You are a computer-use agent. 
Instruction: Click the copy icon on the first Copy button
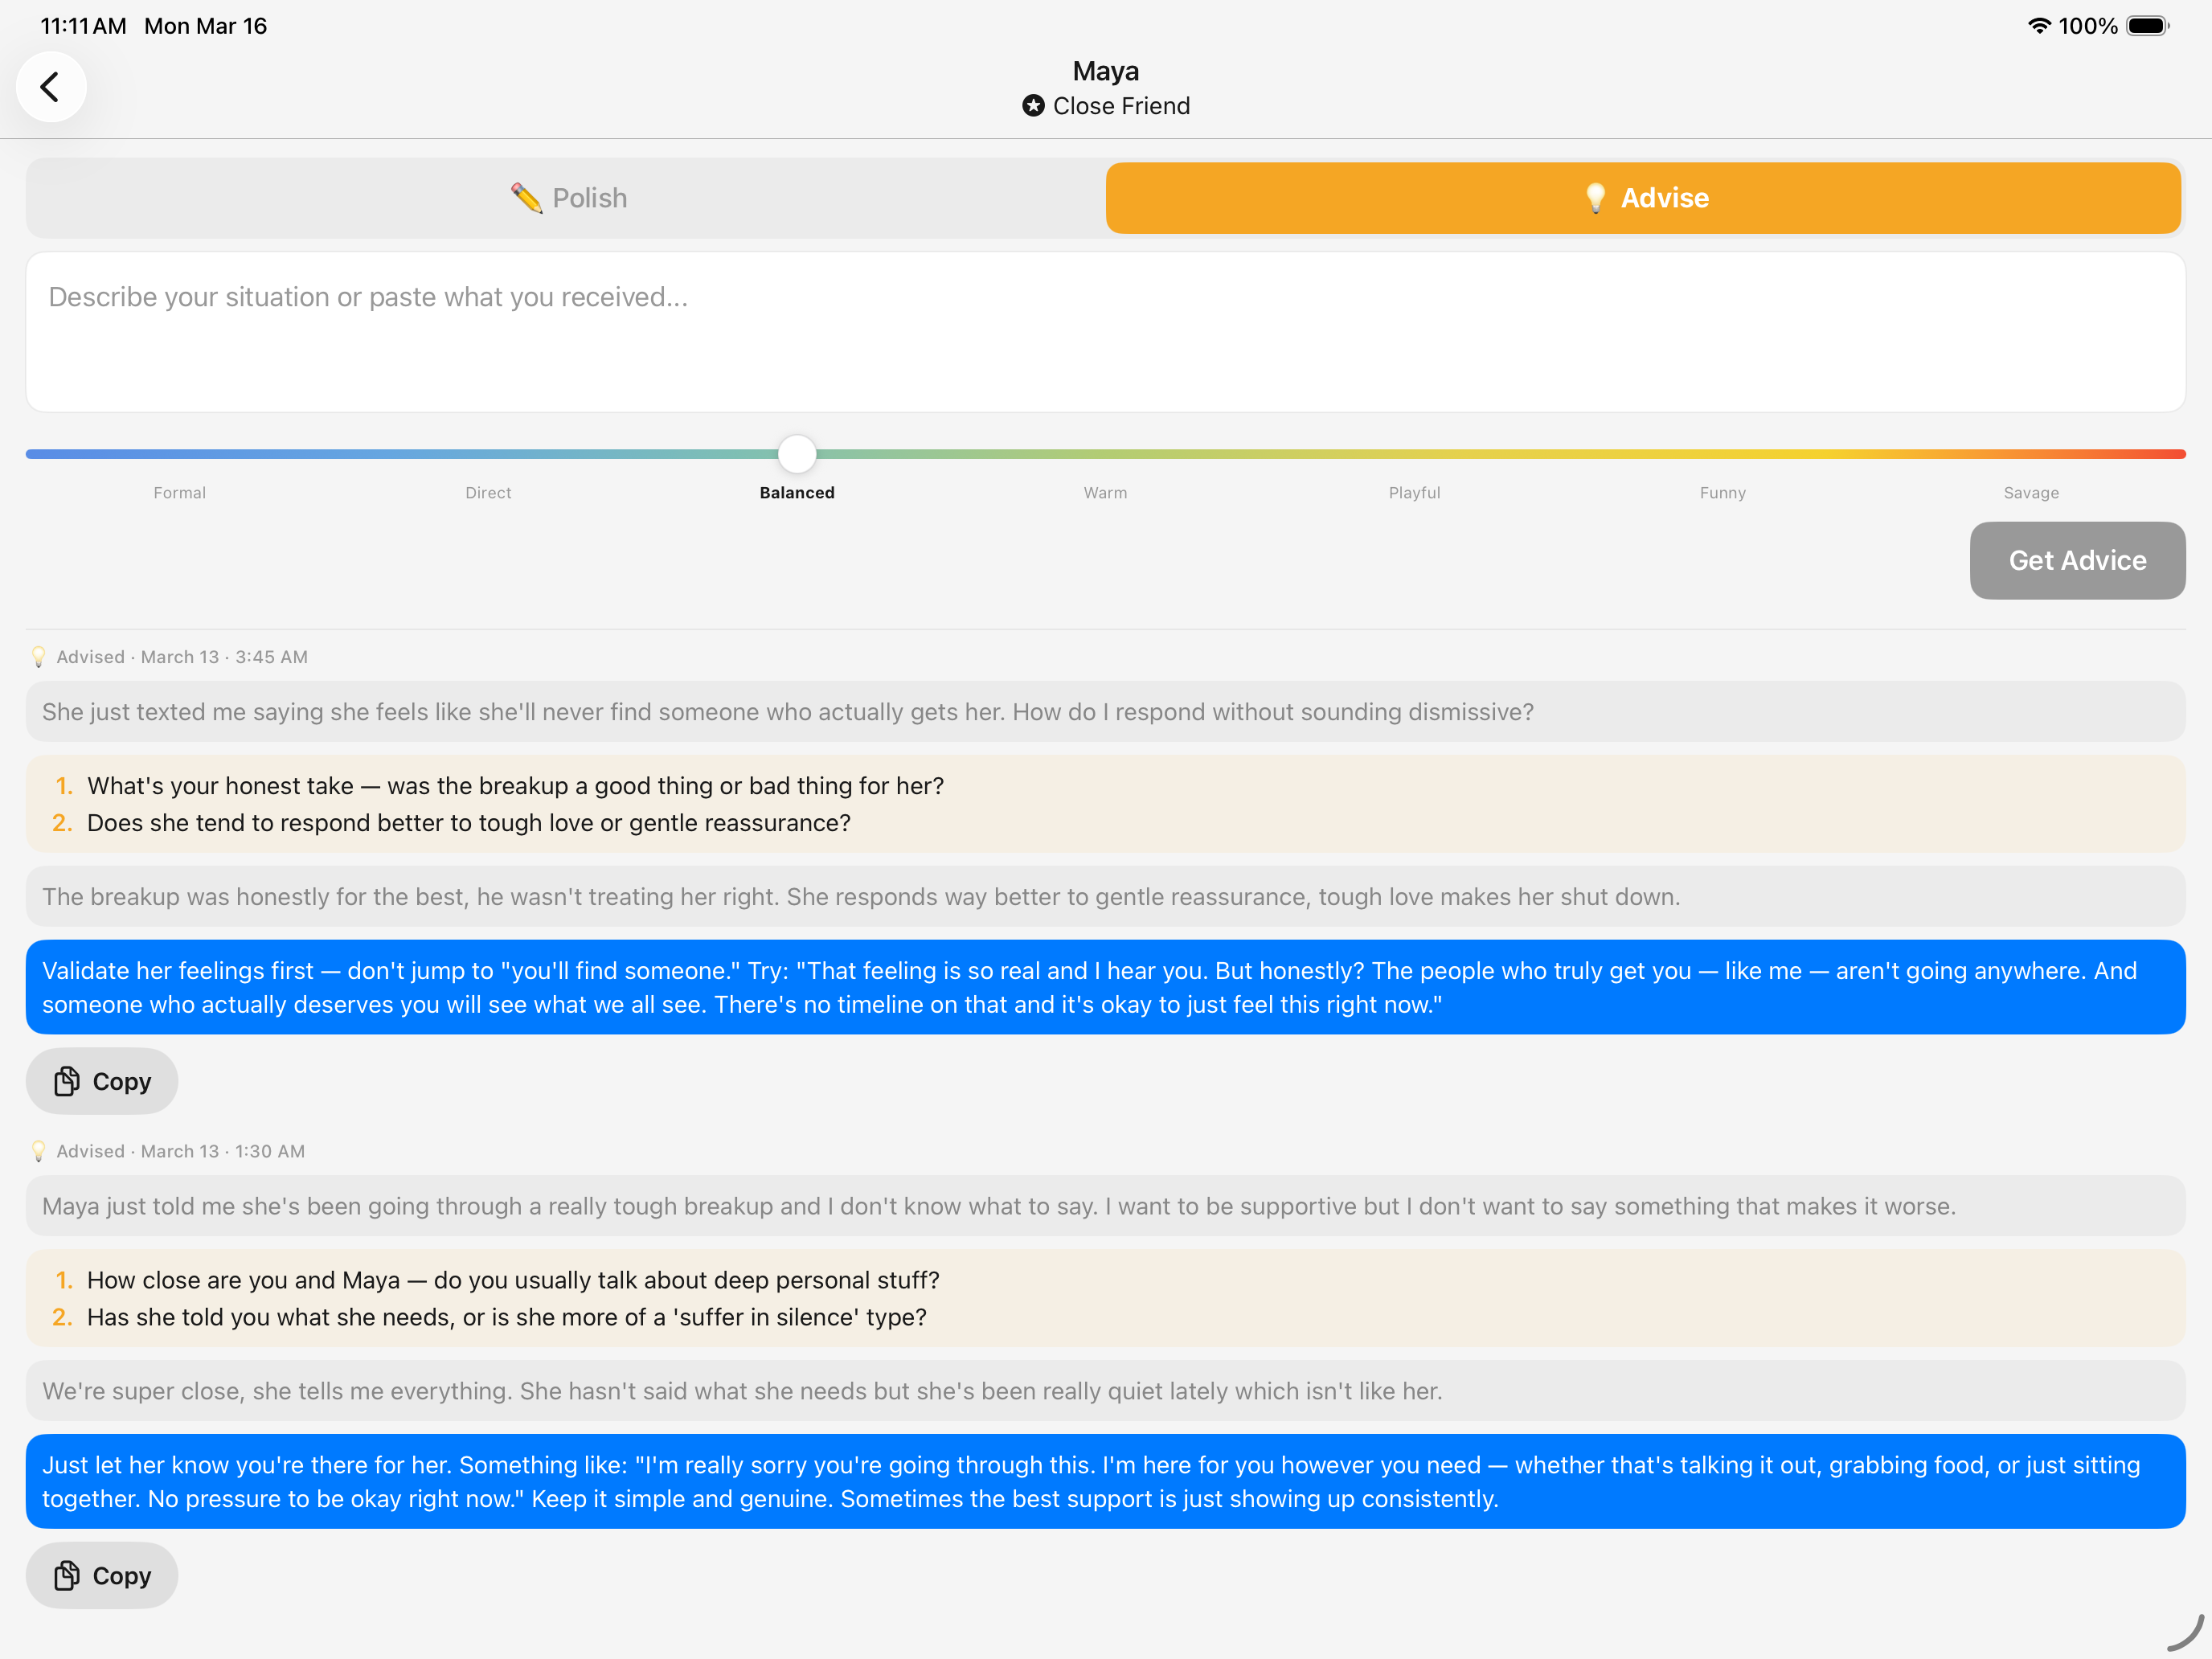coord(66,1081)
